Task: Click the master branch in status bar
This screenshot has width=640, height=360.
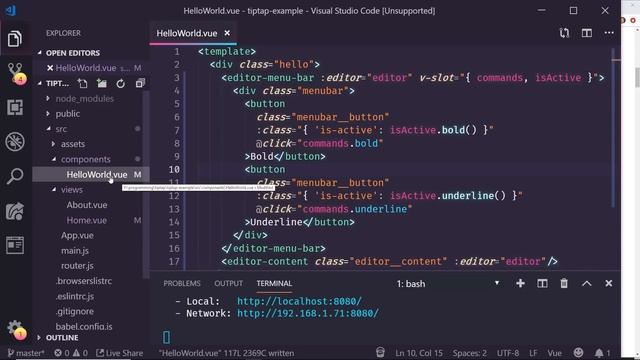Action: [x=26, y=353]
